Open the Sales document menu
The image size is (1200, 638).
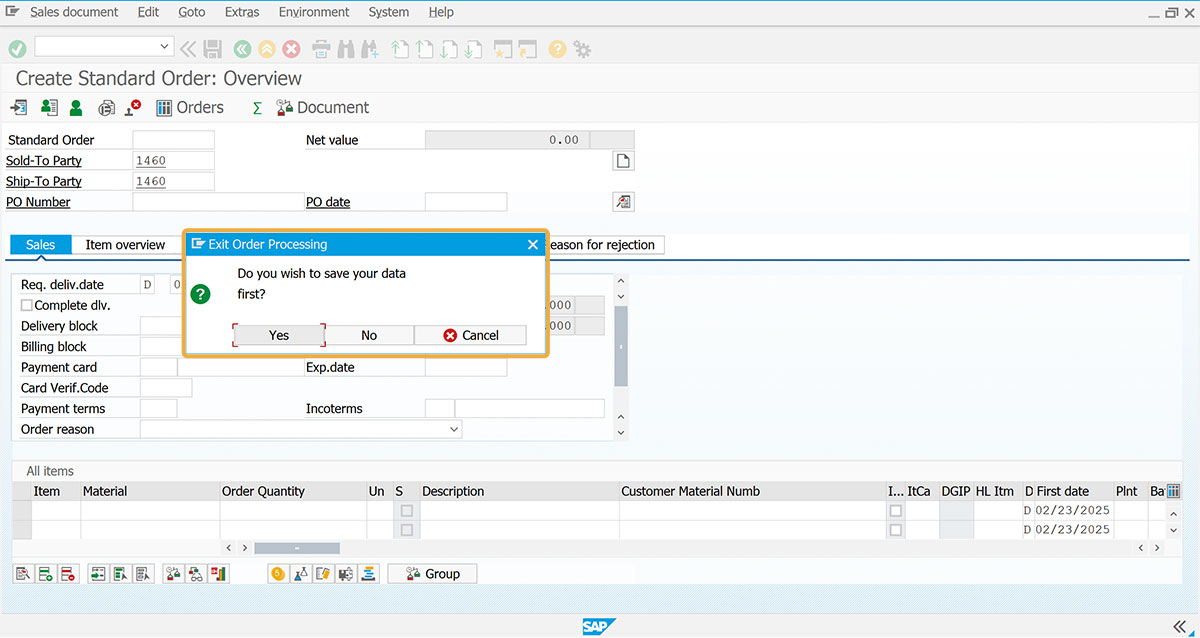click(74, 12)
